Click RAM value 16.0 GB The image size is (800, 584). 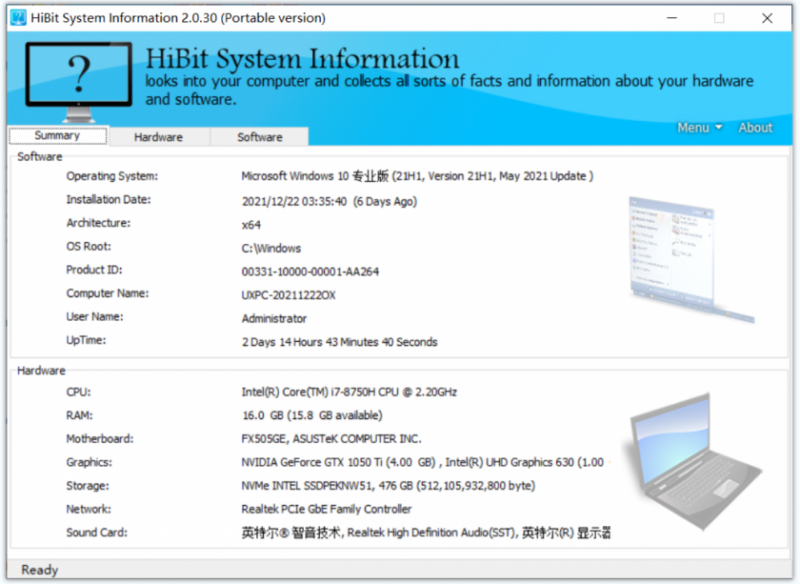312,416
